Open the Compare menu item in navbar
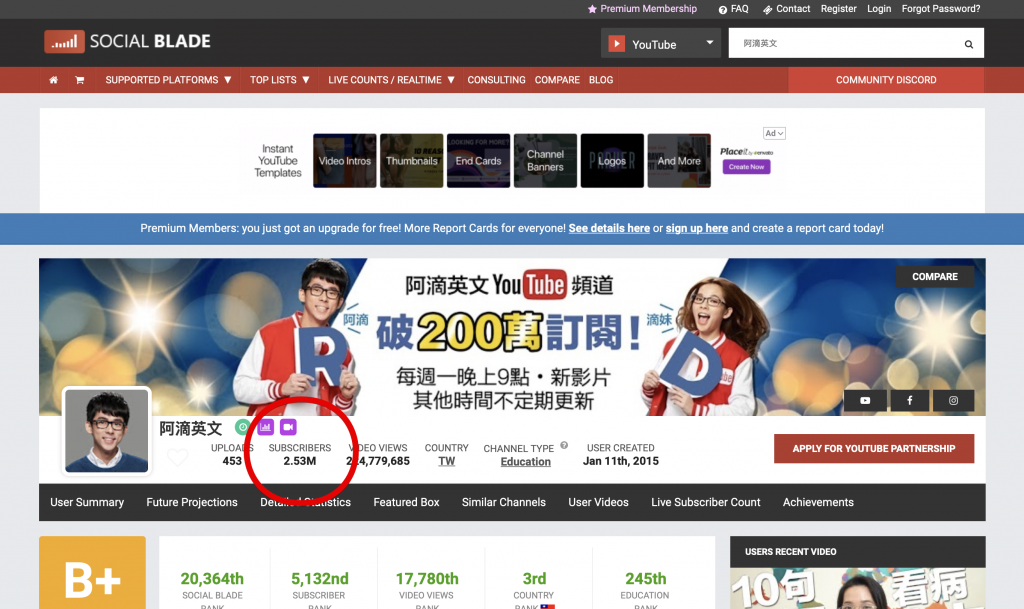The height and width of the screenshot is (609, 1024). (557, 80)
